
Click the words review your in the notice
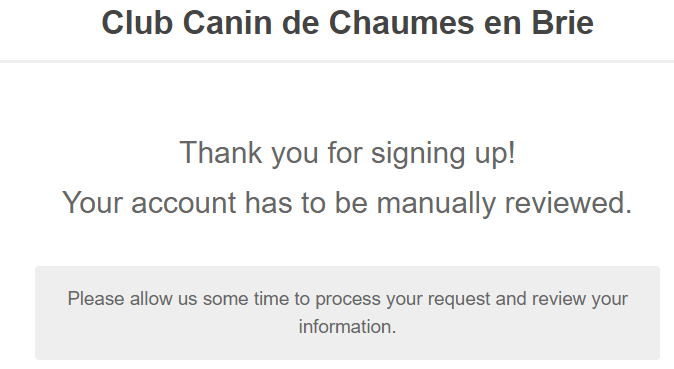578,300
